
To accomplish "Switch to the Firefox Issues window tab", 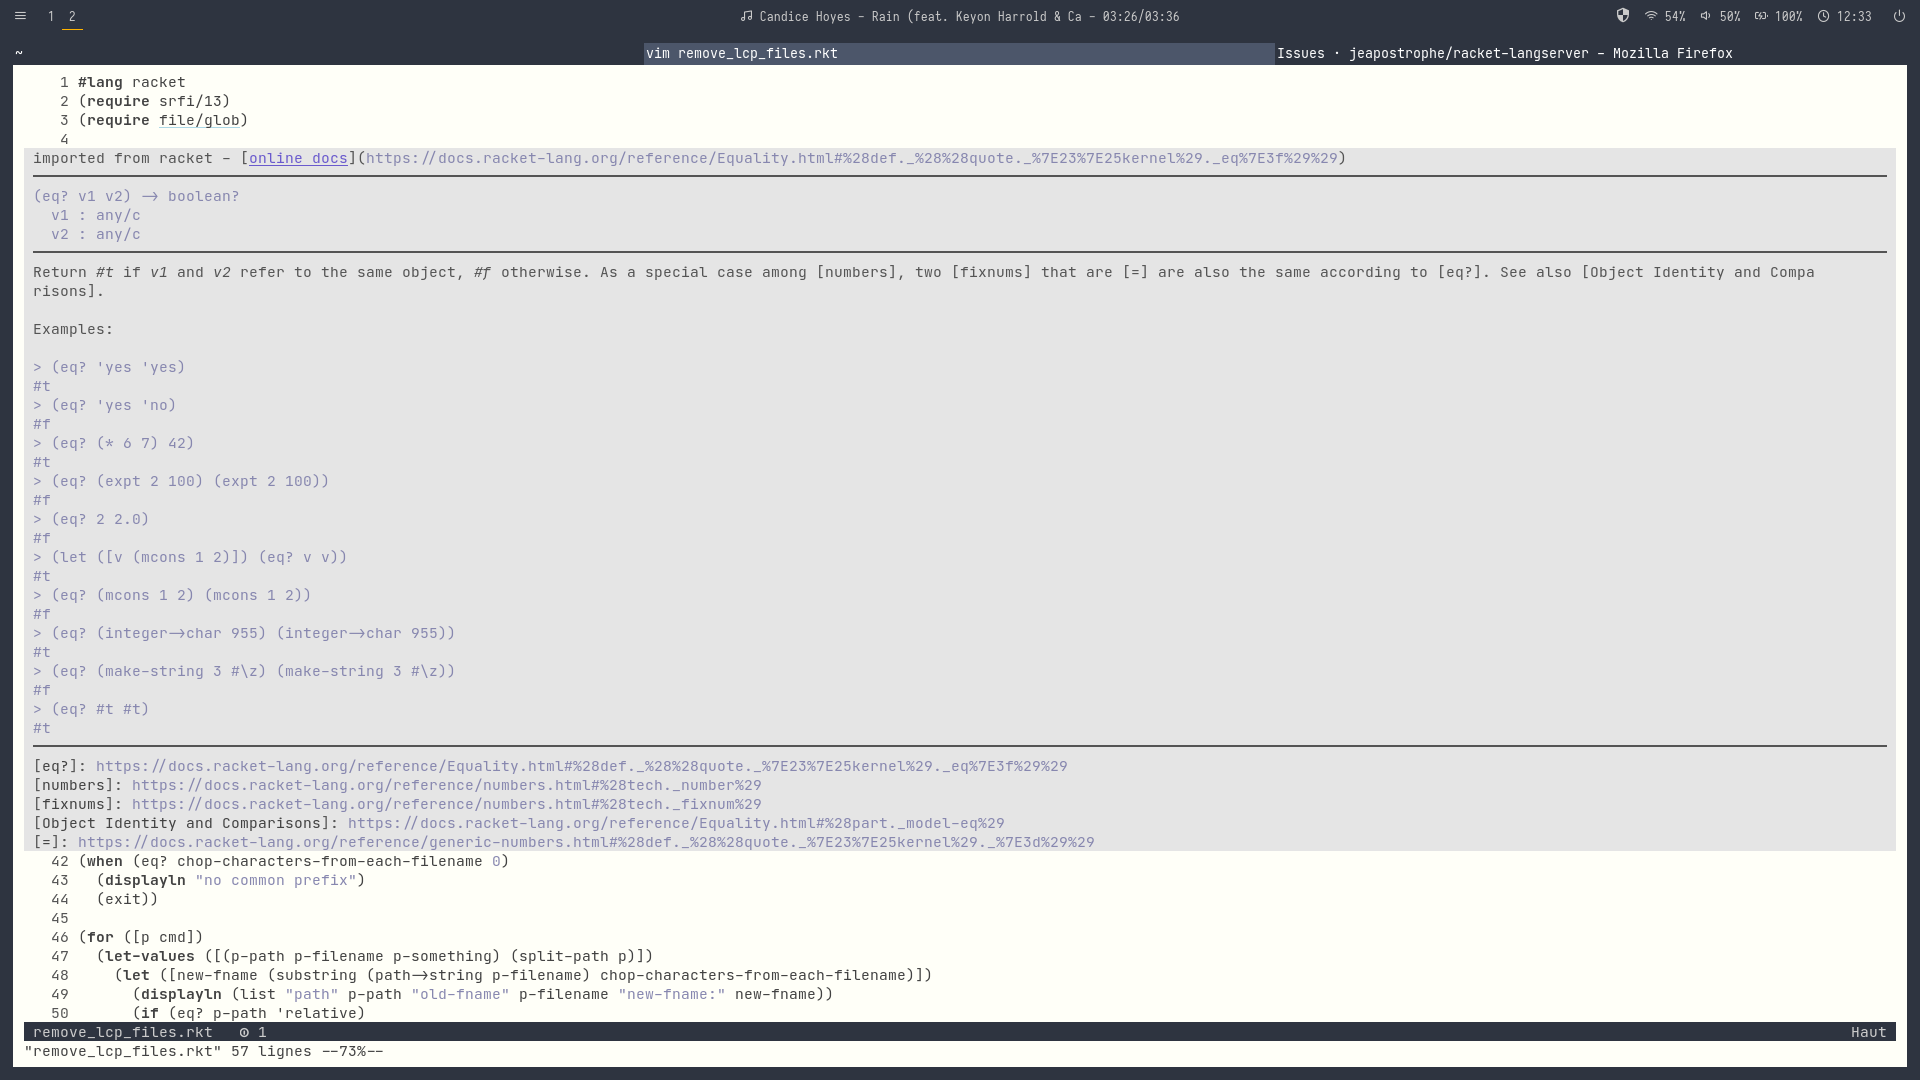I will [x=1504, y=54].
